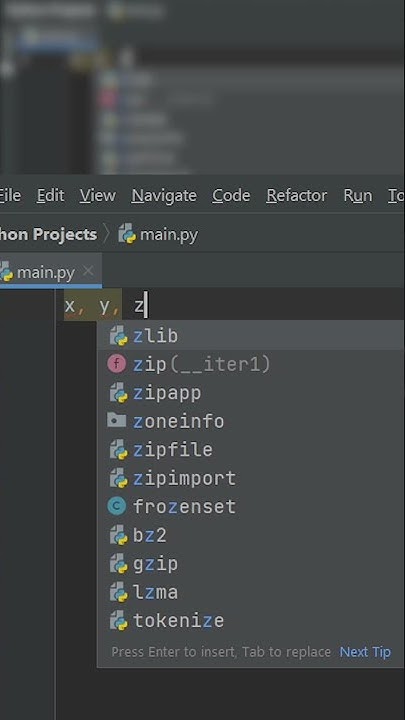
Task: Select zipimport completion suggestion
Action: [x=251, y=478]
